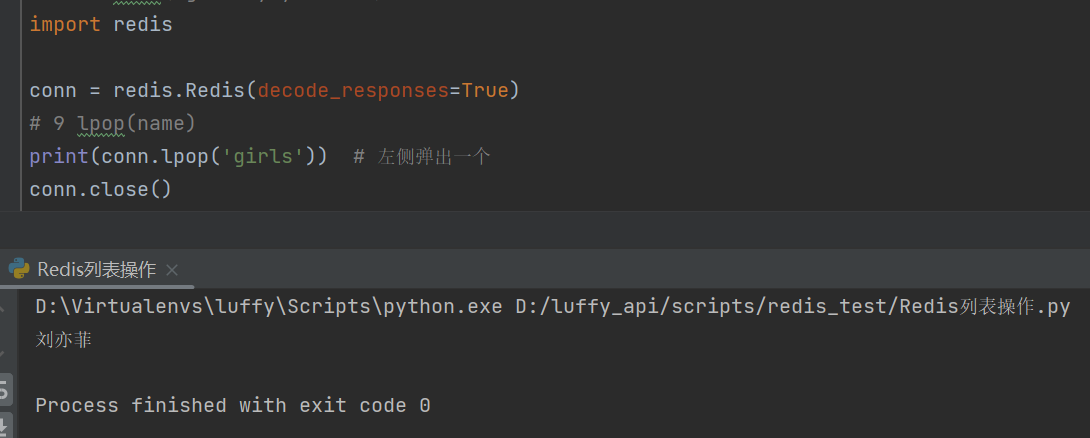Click the 左侧弹出一个 inline comment
Viewport: 1090px width, 438px height.
click(x=434, y=157)
